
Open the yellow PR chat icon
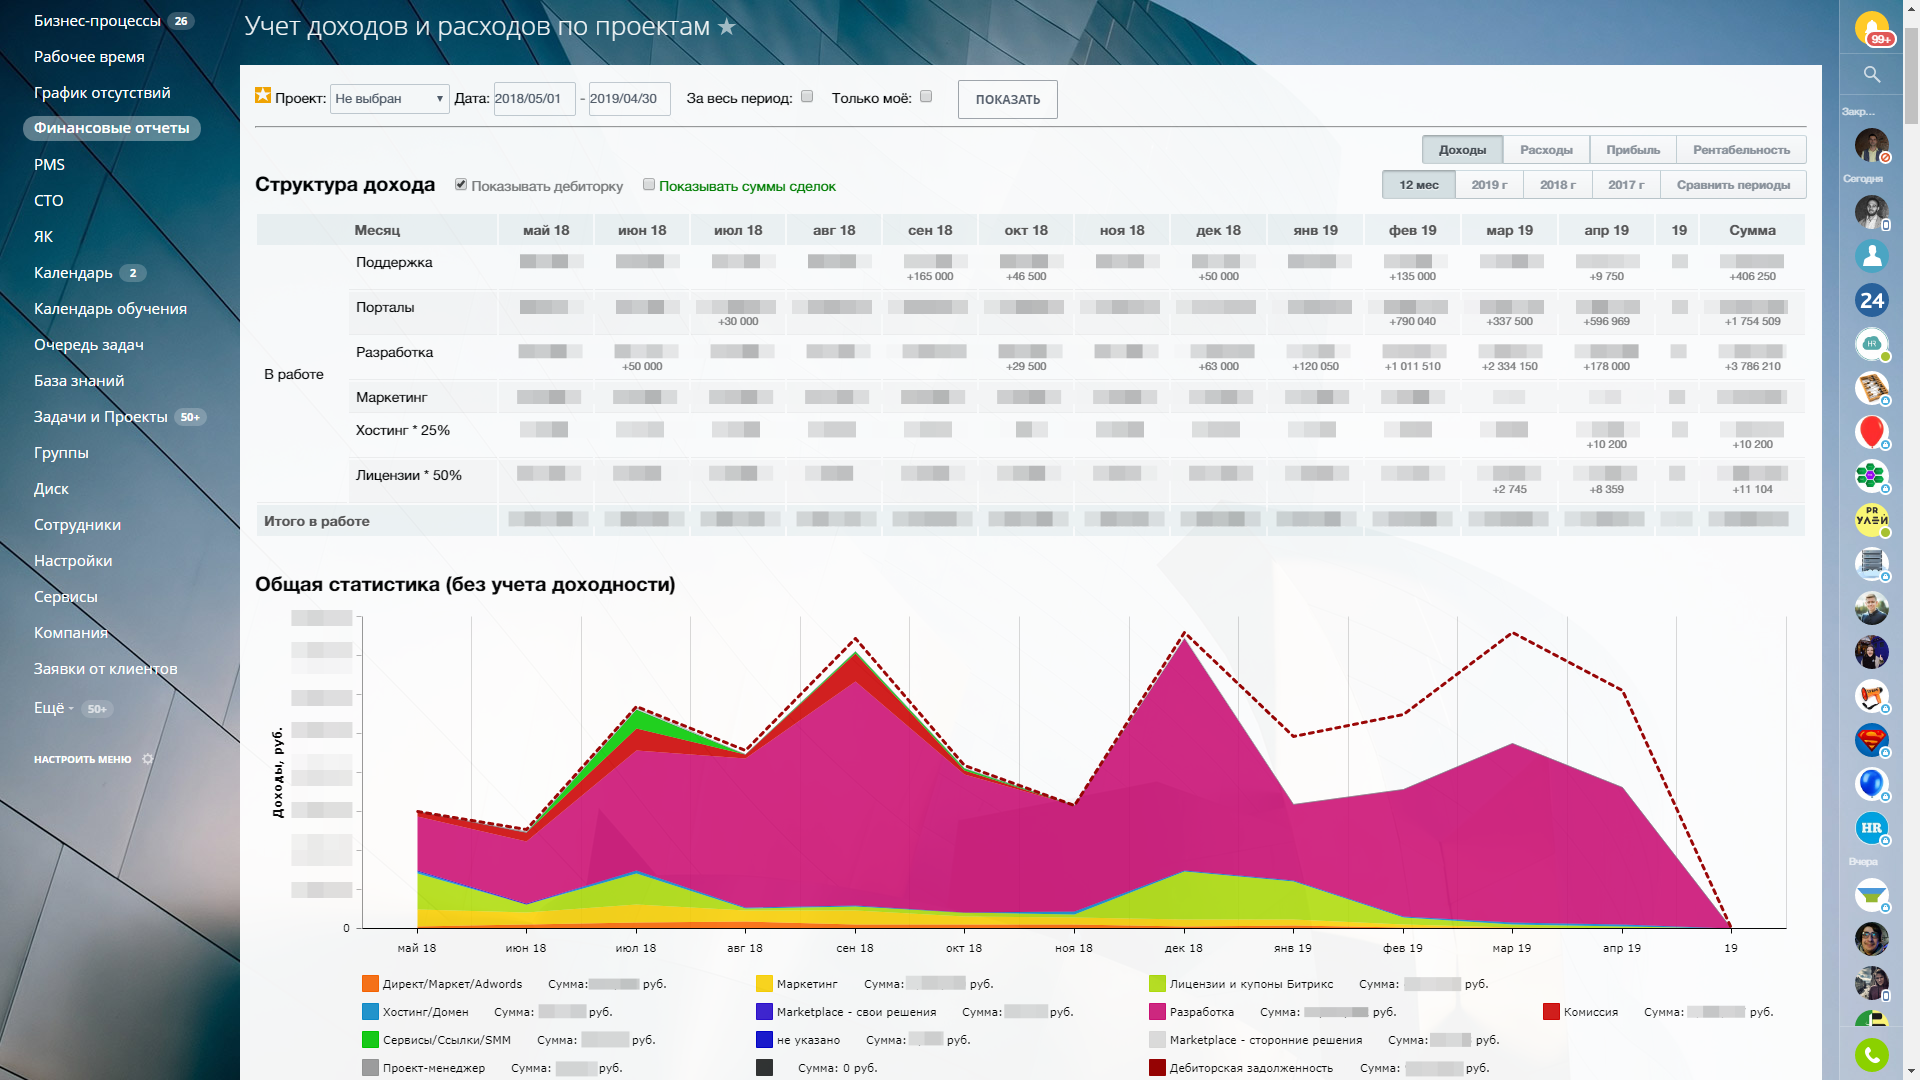(1871, 520)
